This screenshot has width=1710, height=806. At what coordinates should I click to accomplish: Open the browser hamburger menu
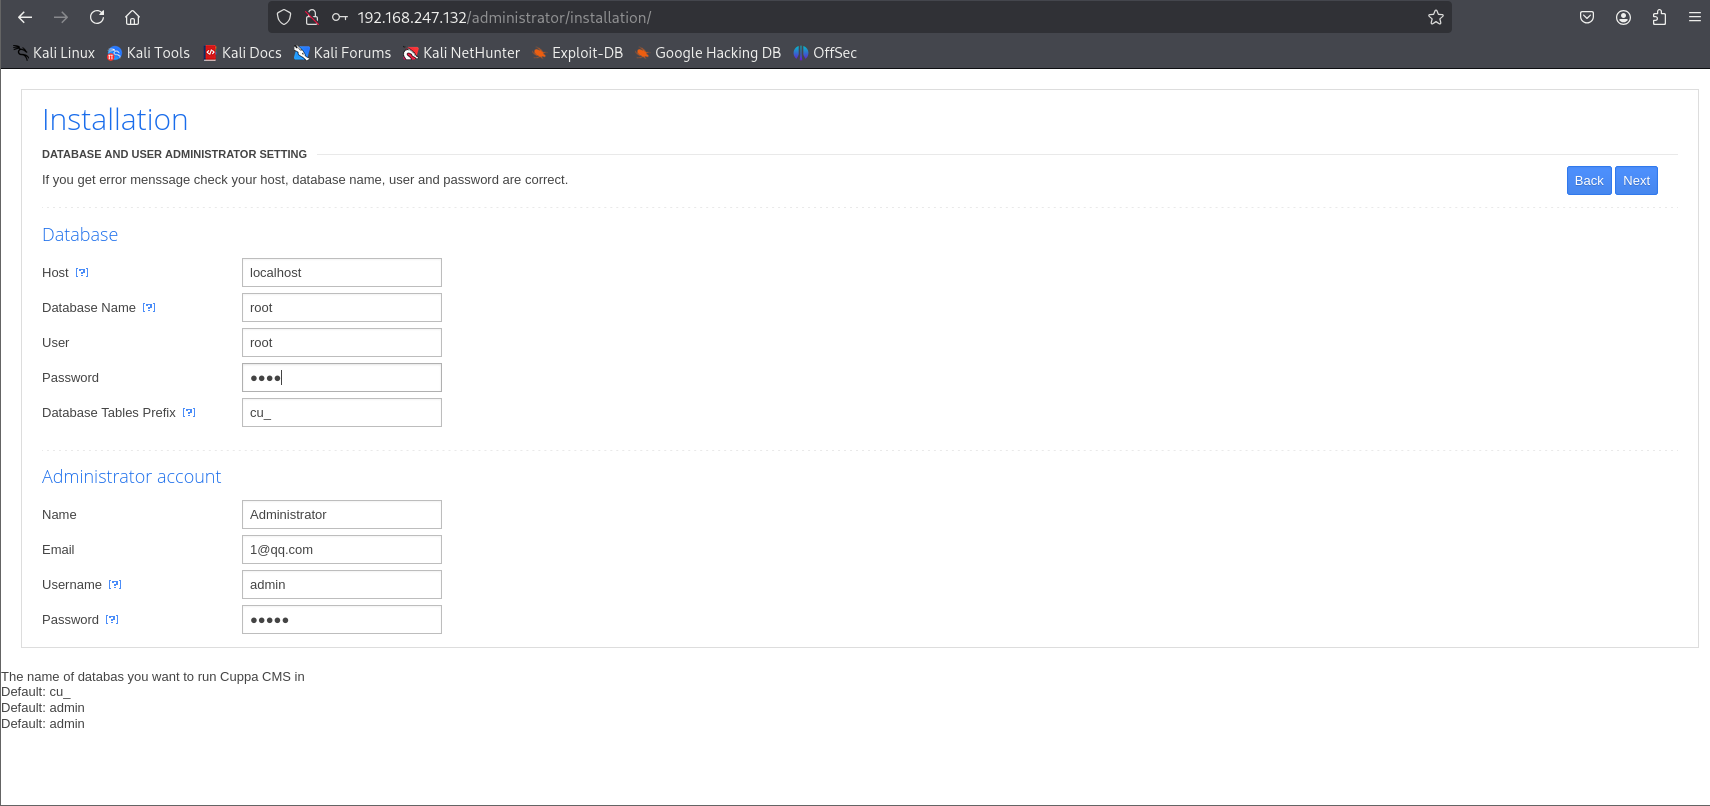click(1694, 17)
